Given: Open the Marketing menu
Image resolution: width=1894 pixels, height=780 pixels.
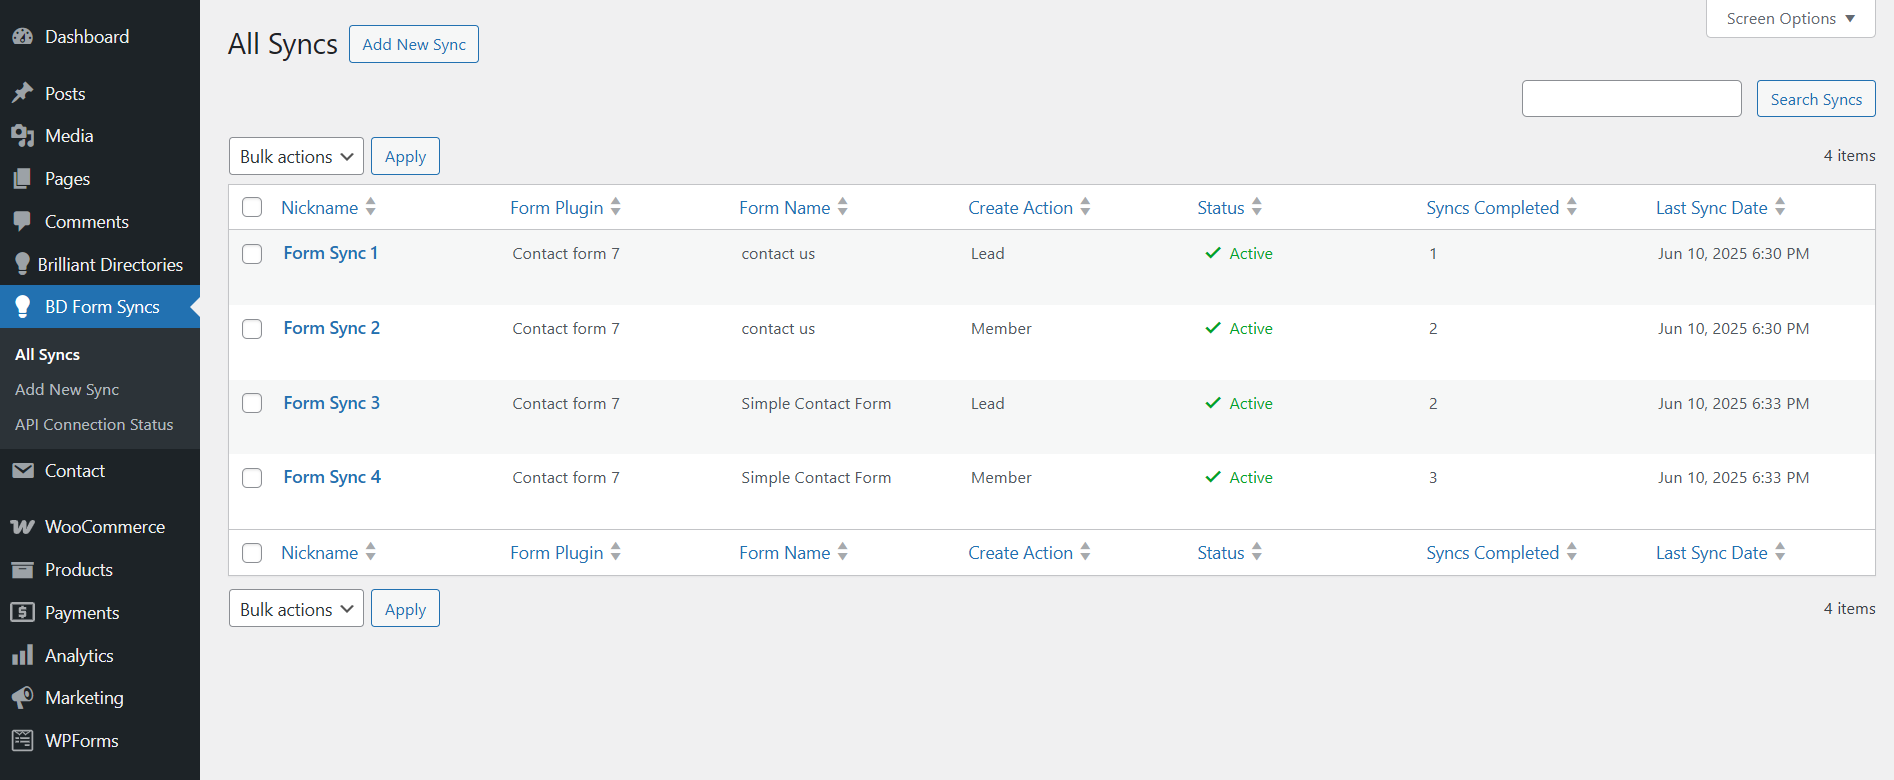Looking at the screenshot, I should coord(100,698).
